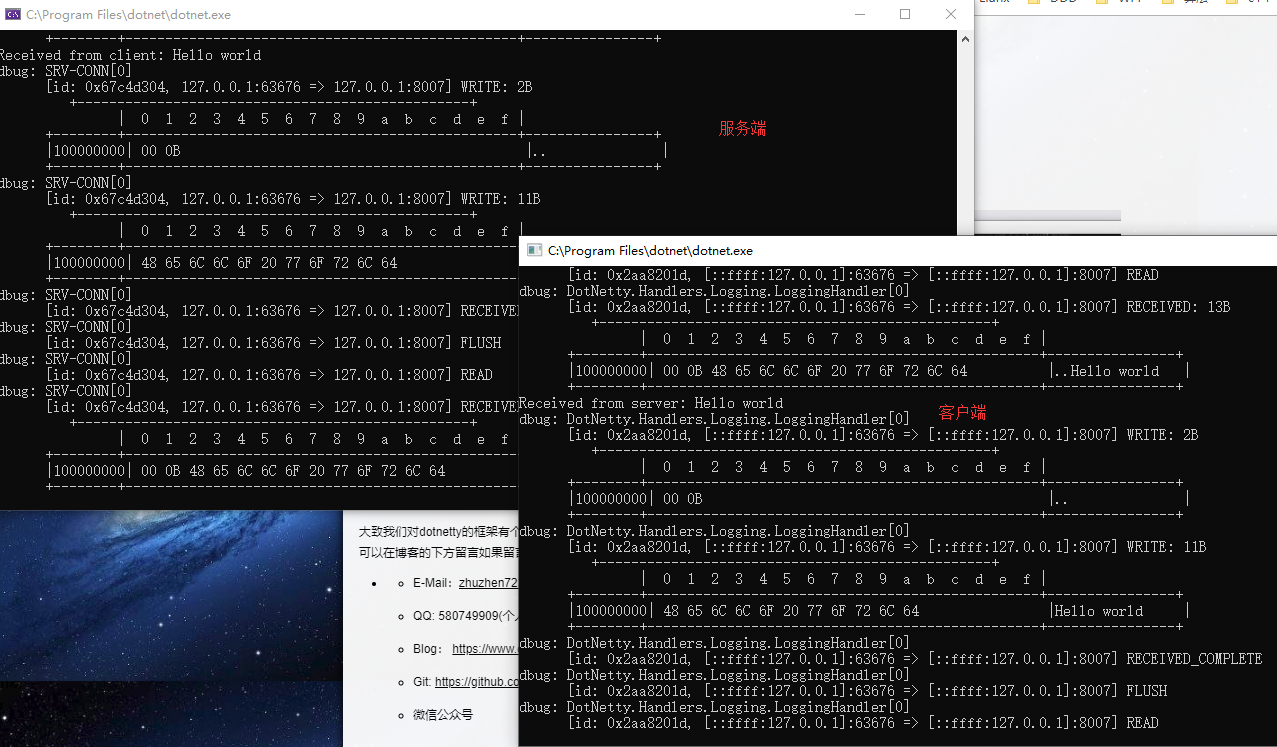Maximize the server console window
Viewport: 1277px width, 747px height.
pos(905,14)
